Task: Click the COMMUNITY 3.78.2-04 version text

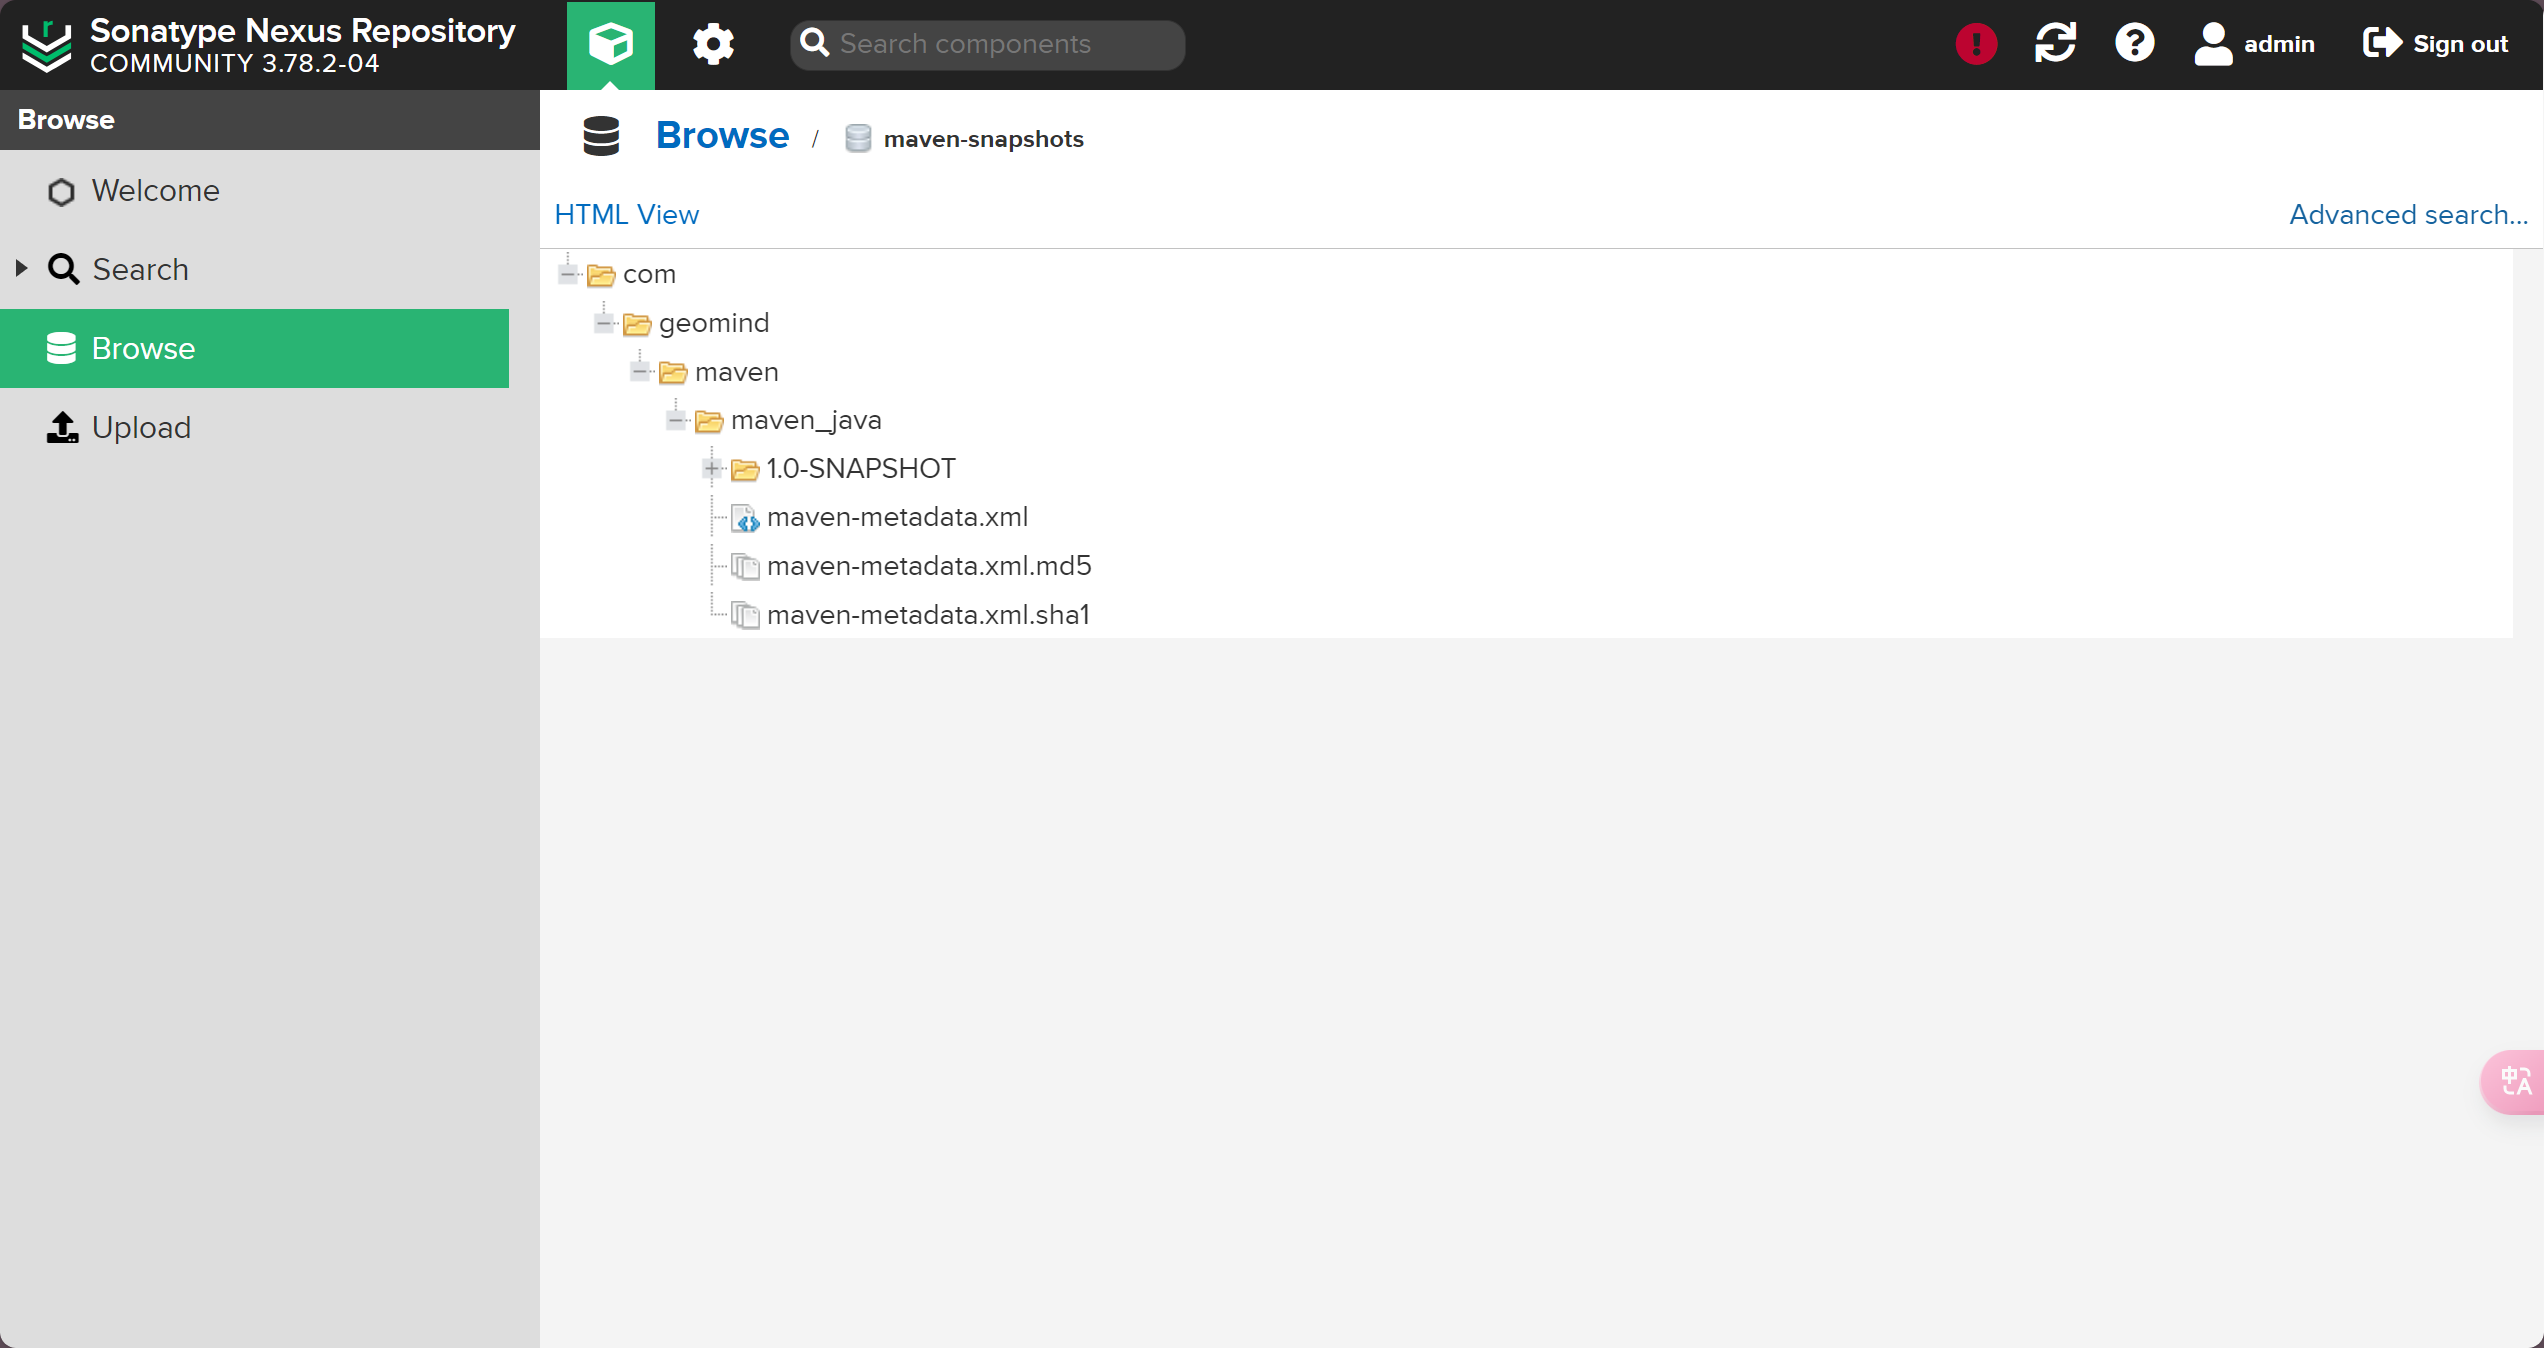Action: (235, 63)
